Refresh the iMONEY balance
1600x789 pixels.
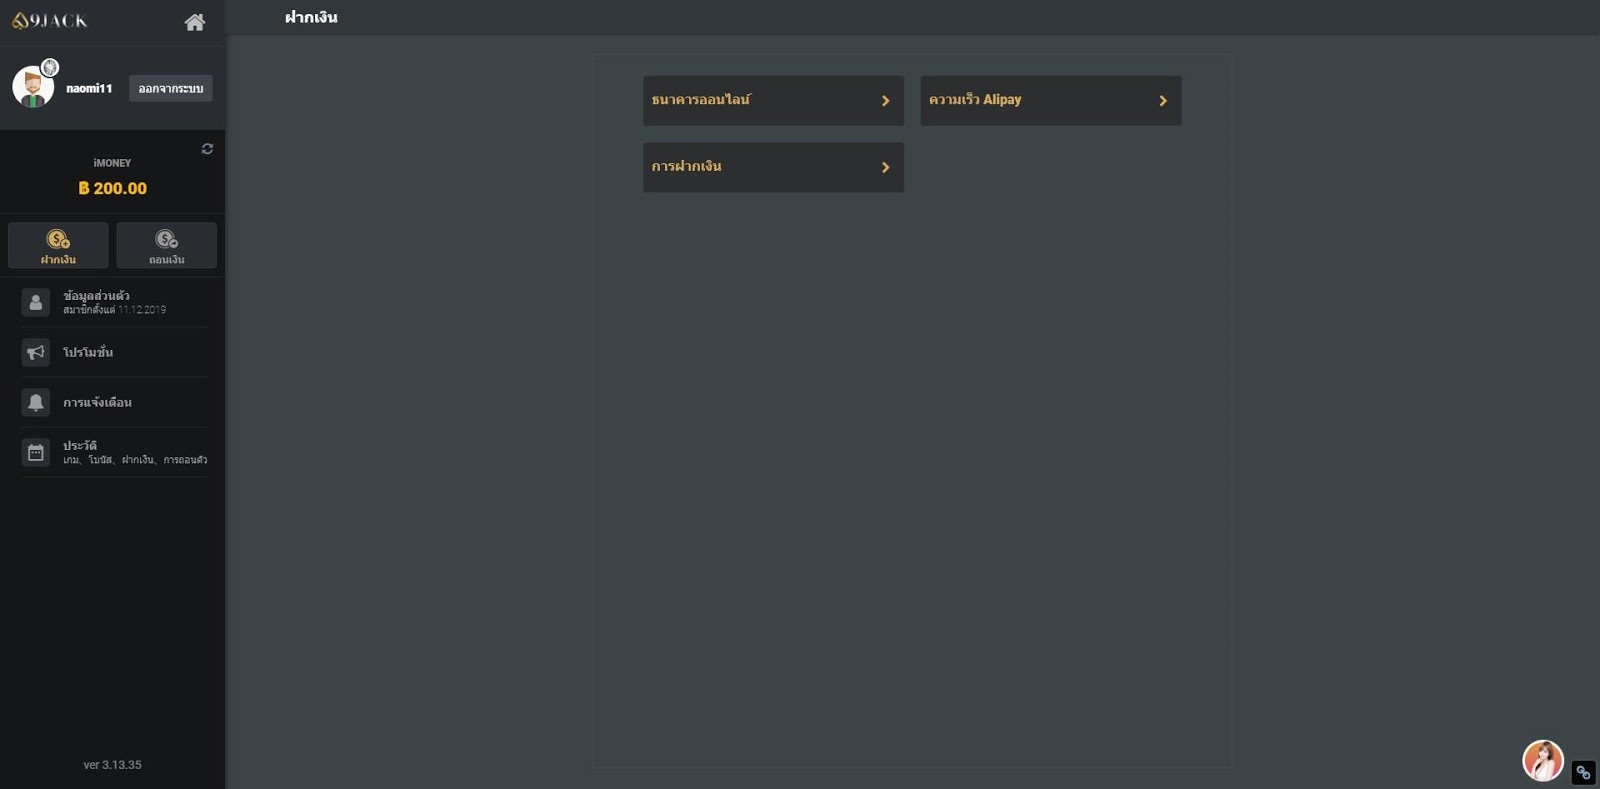tap(207, 149)
